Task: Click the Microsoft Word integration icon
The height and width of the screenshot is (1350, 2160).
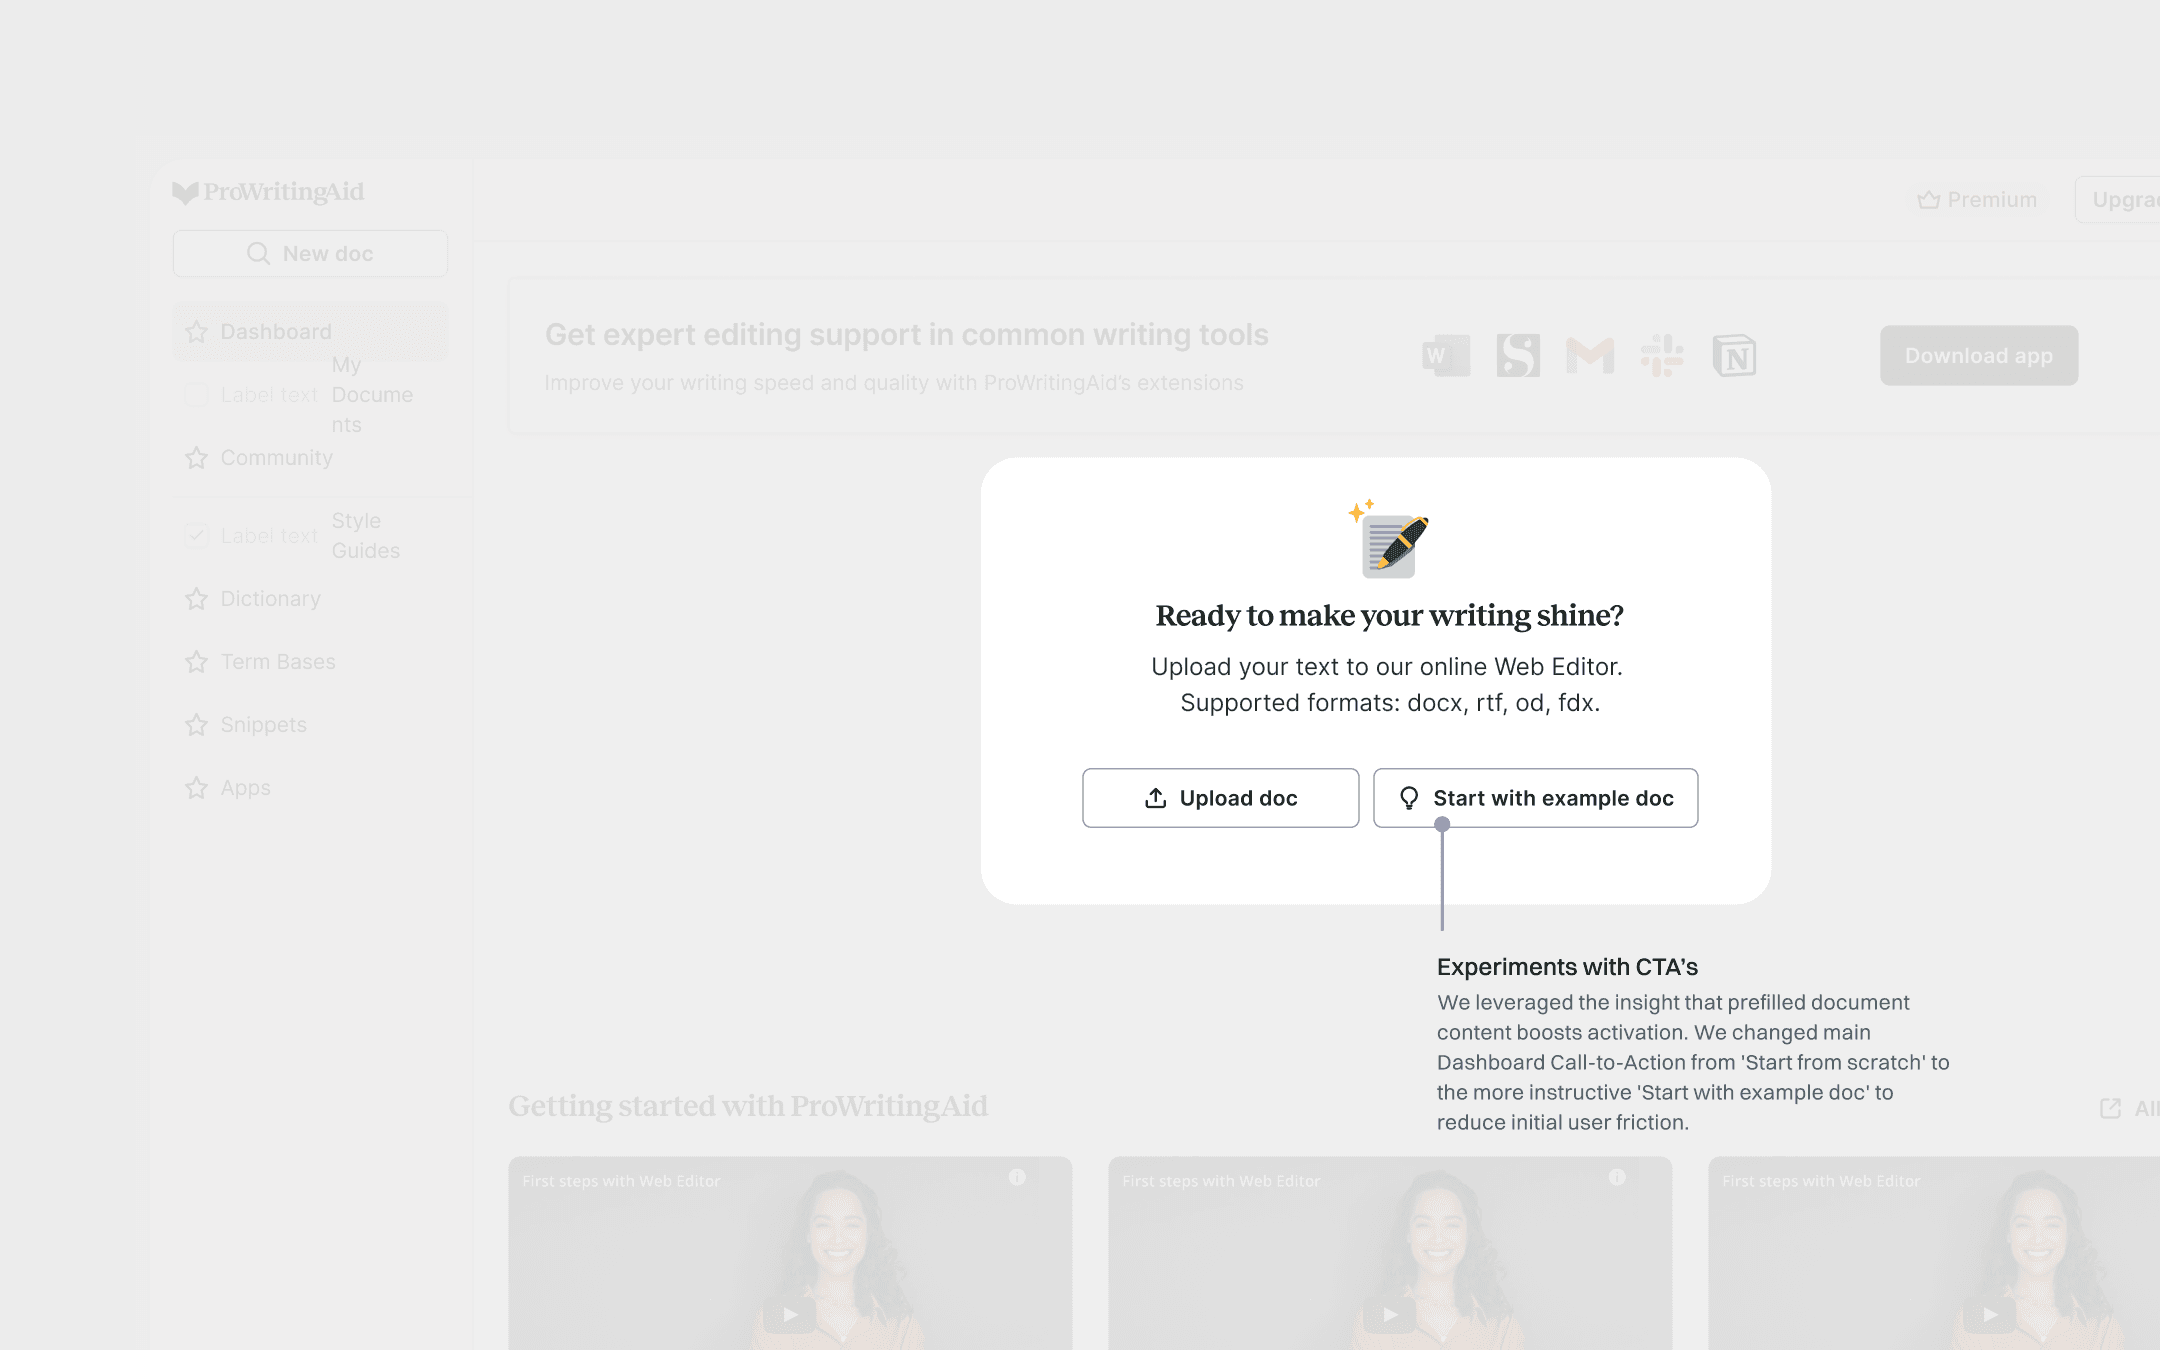Action: 1446,356
